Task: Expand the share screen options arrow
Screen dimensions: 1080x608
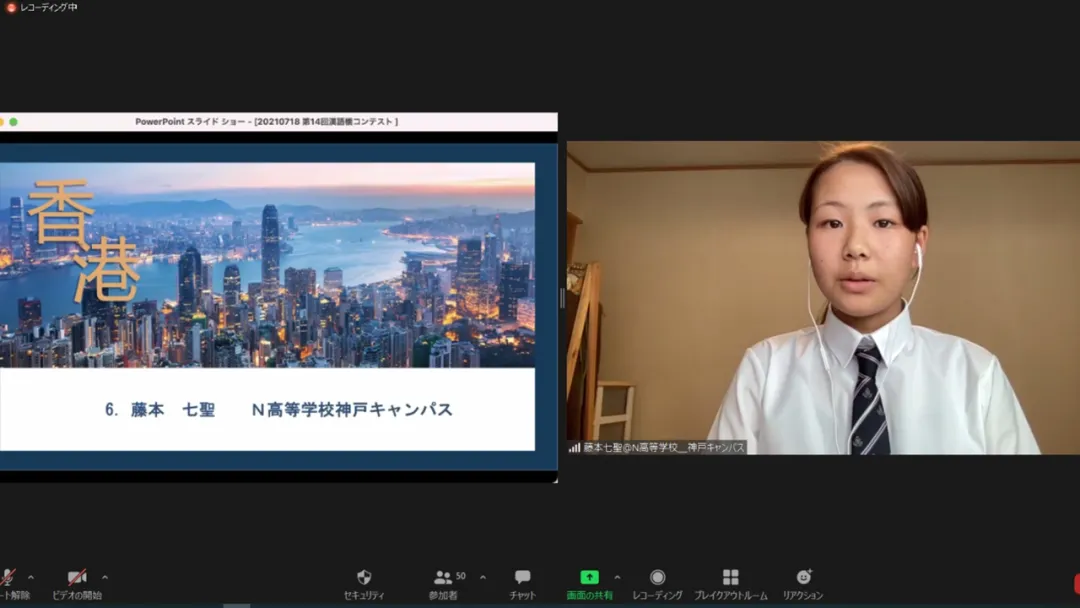Action: [x=617, y=577]
